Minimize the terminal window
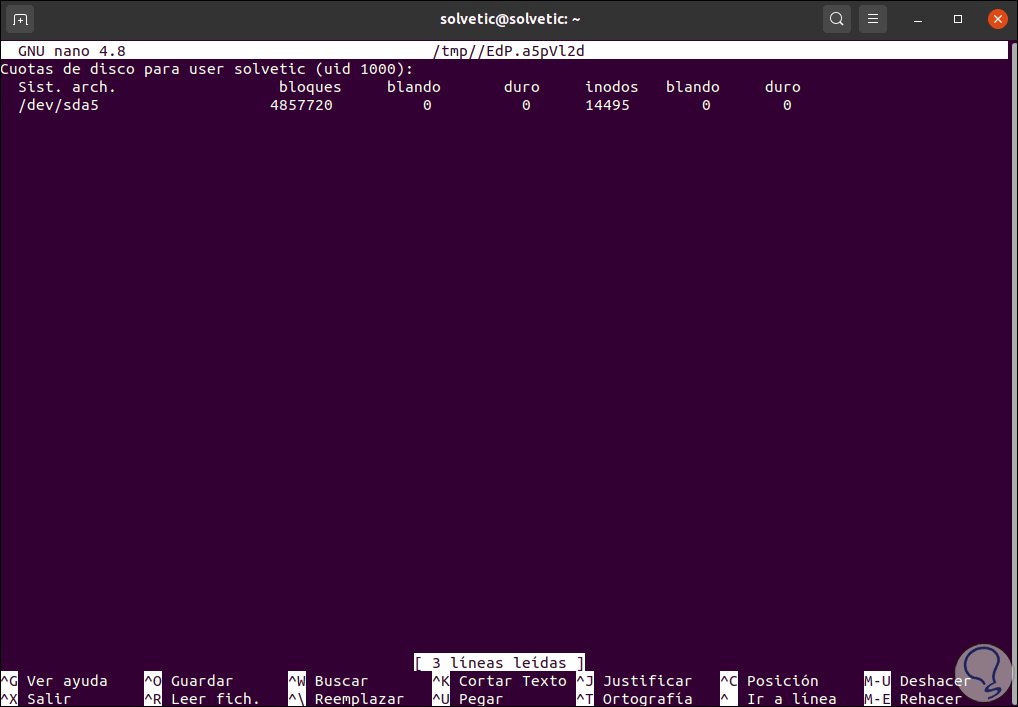Viewport: 1018px width, 707px height. click(x=918, y=19)
